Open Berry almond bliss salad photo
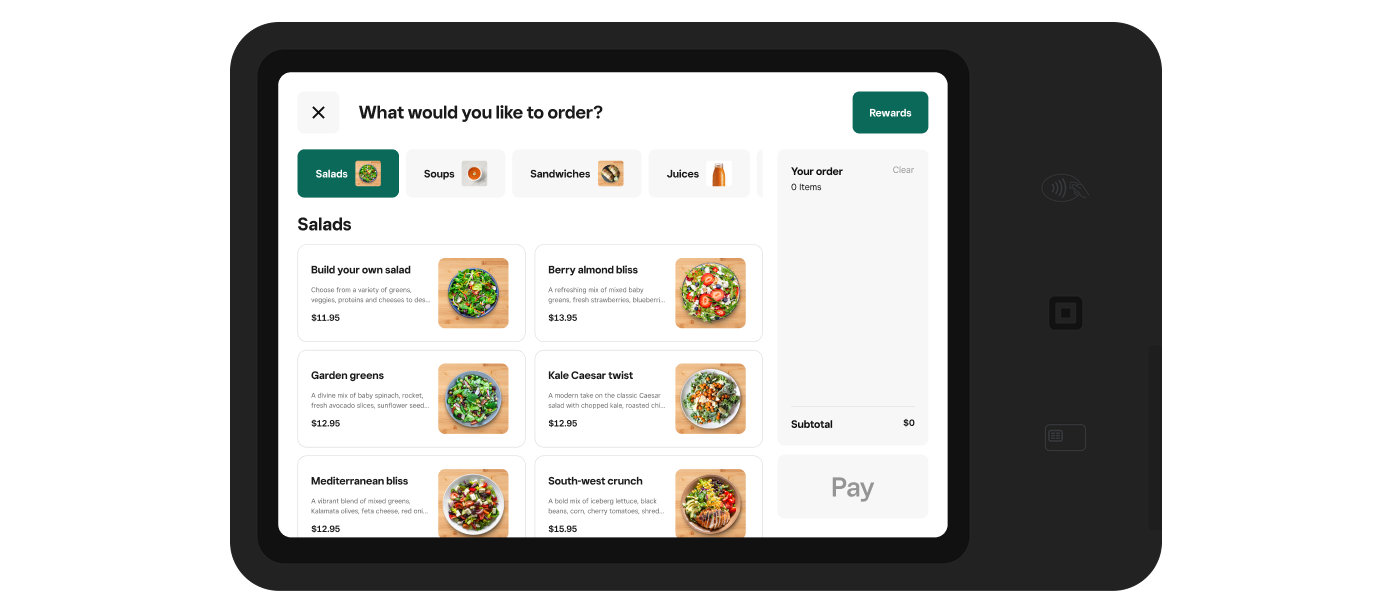1392x614 pixels. [x=710, y=293]
